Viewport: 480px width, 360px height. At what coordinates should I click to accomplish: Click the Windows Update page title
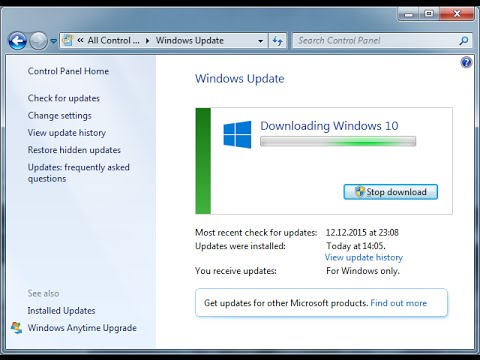[240, 79]
